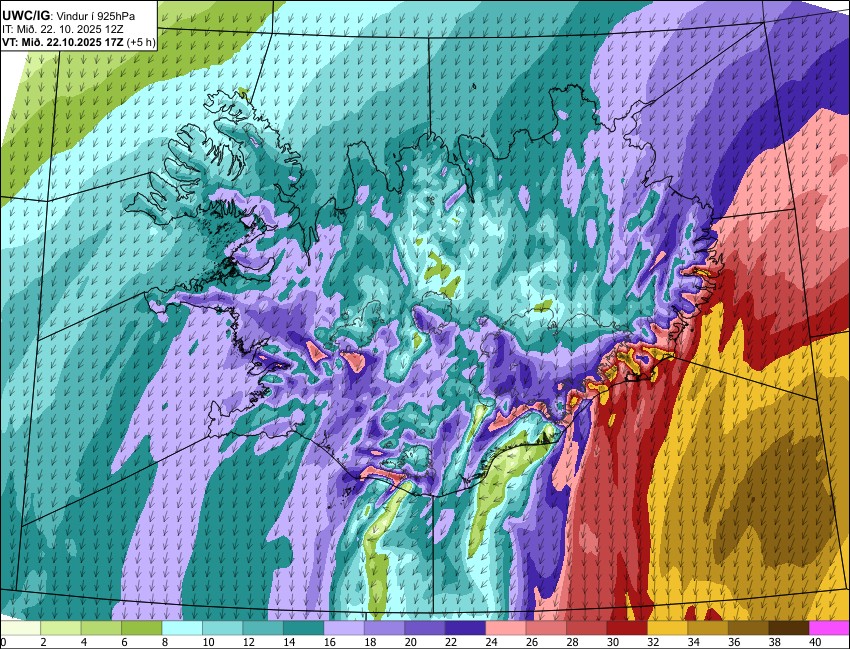Viewport: 850px width, 649px height.
Task: Click the legend scale number '4'
Action: click(x=83, y=642)
